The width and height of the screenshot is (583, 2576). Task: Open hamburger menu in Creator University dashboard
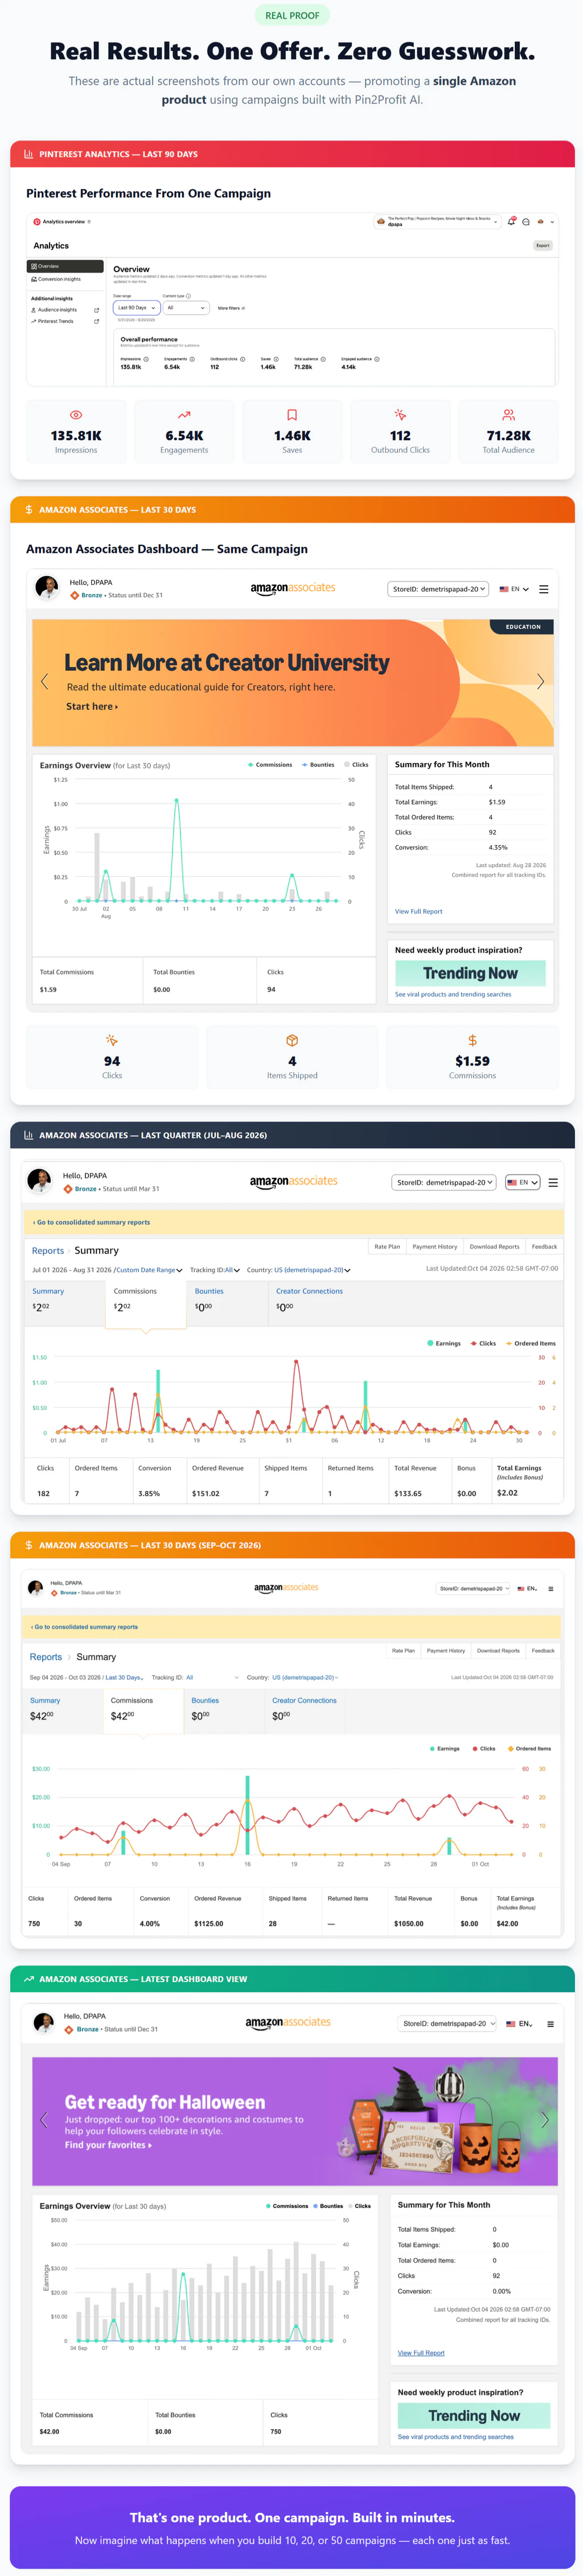(x=544, y=589)
